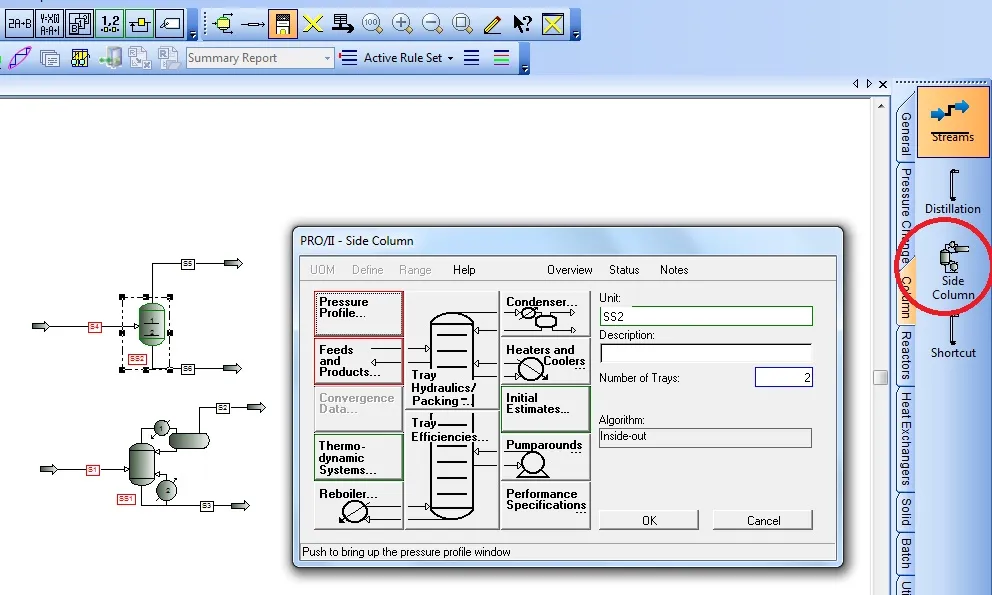This screenshot has height=595, width=992.
Task: Click the greyed R report folder icon
Action: [168, 58]
